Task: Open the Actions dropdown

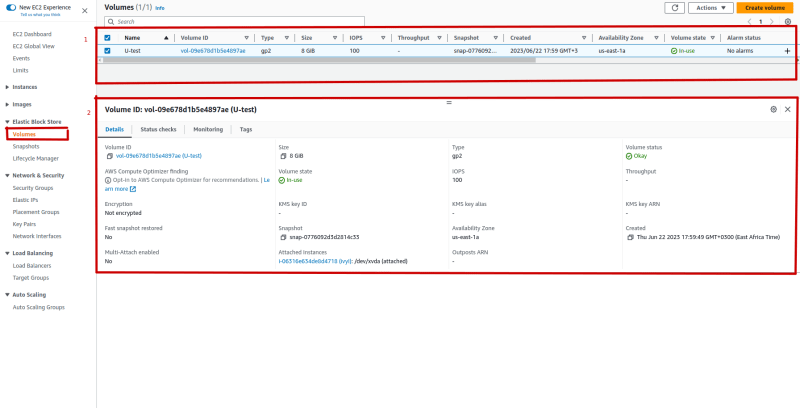Action: (x=711, y=8)
